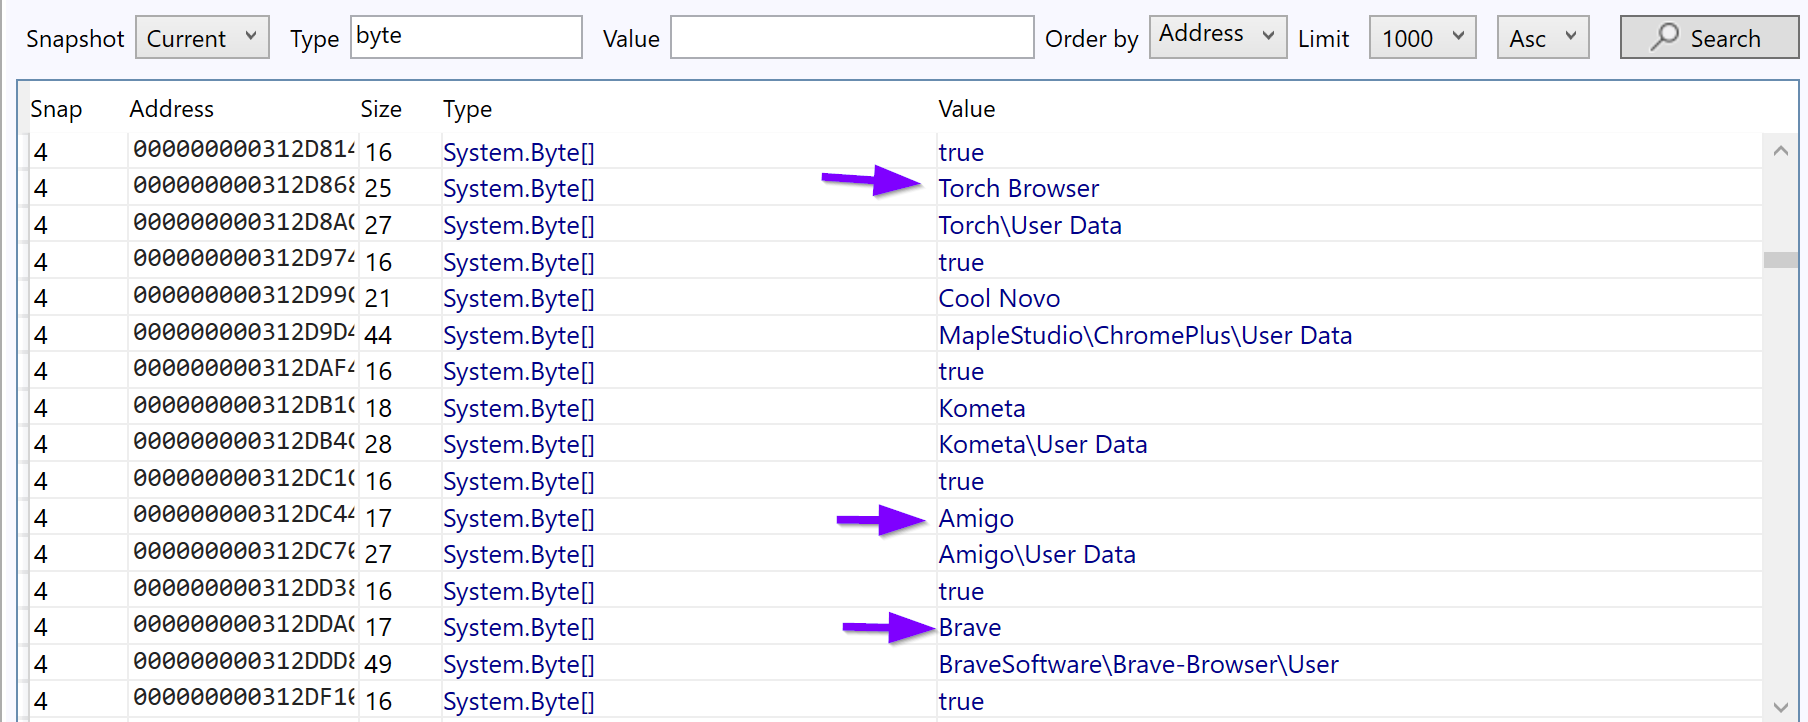Click the Address column header

click(x=171, y=109)
